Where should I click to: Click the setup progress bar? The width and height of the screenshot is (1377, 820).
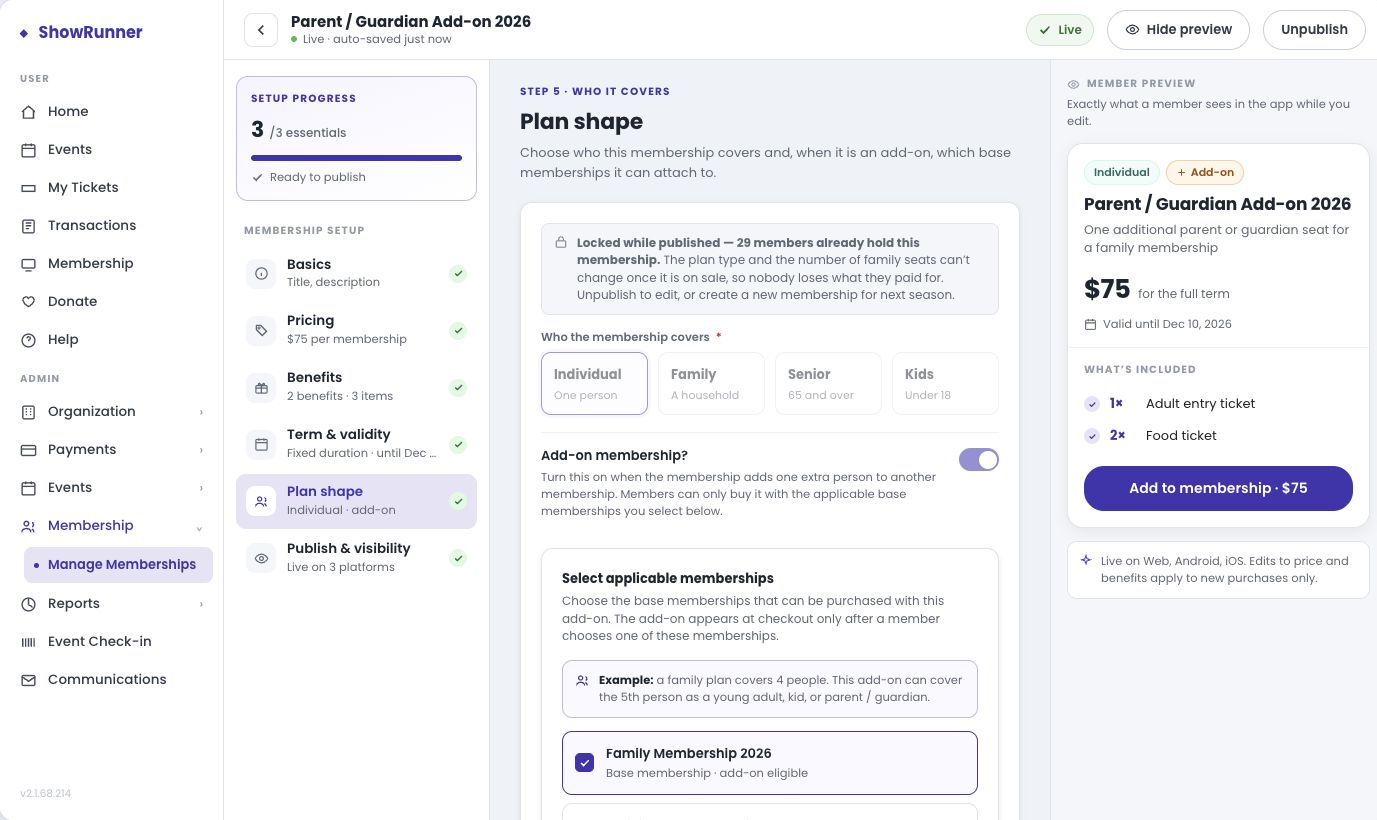356,158
